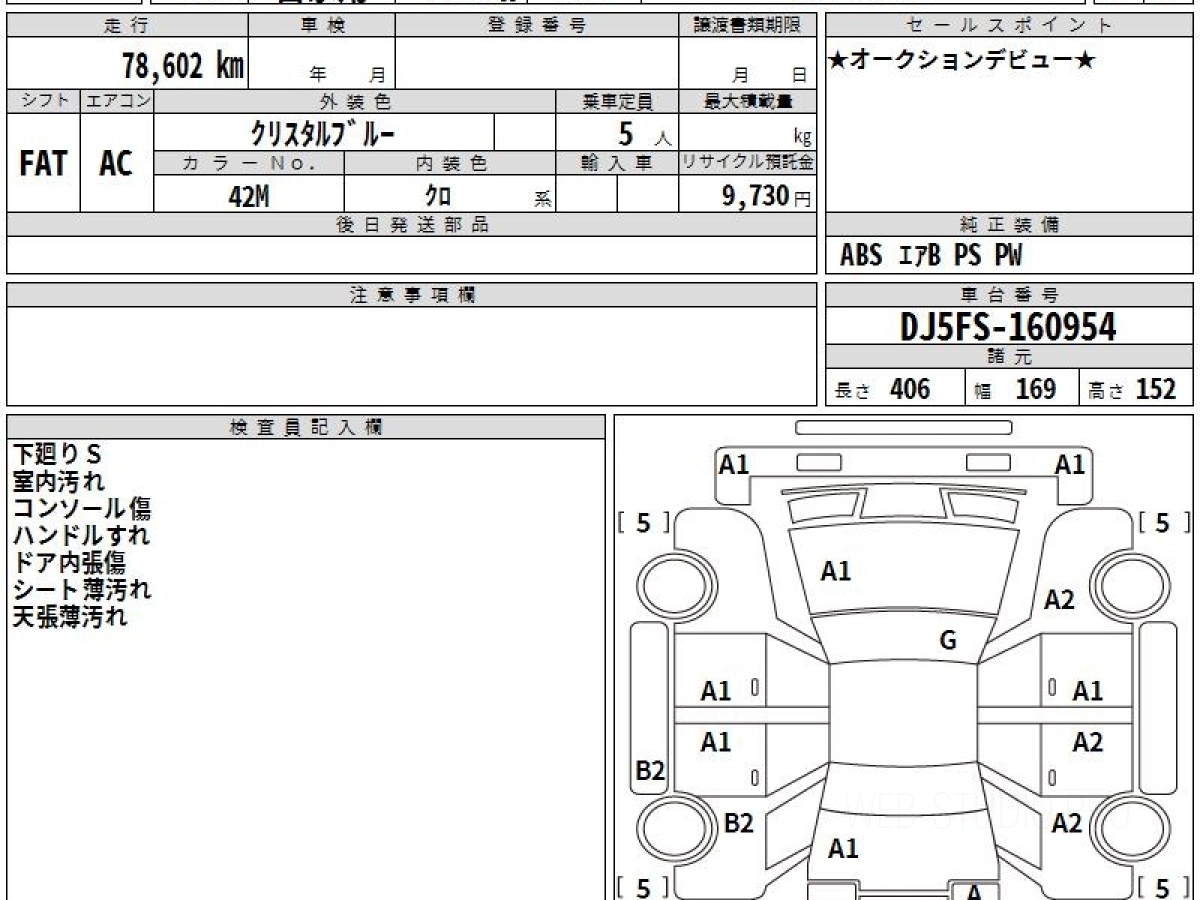Select the inspector note シート薄汚れ
Screen dimensions: 1200x900
[82, 589]
